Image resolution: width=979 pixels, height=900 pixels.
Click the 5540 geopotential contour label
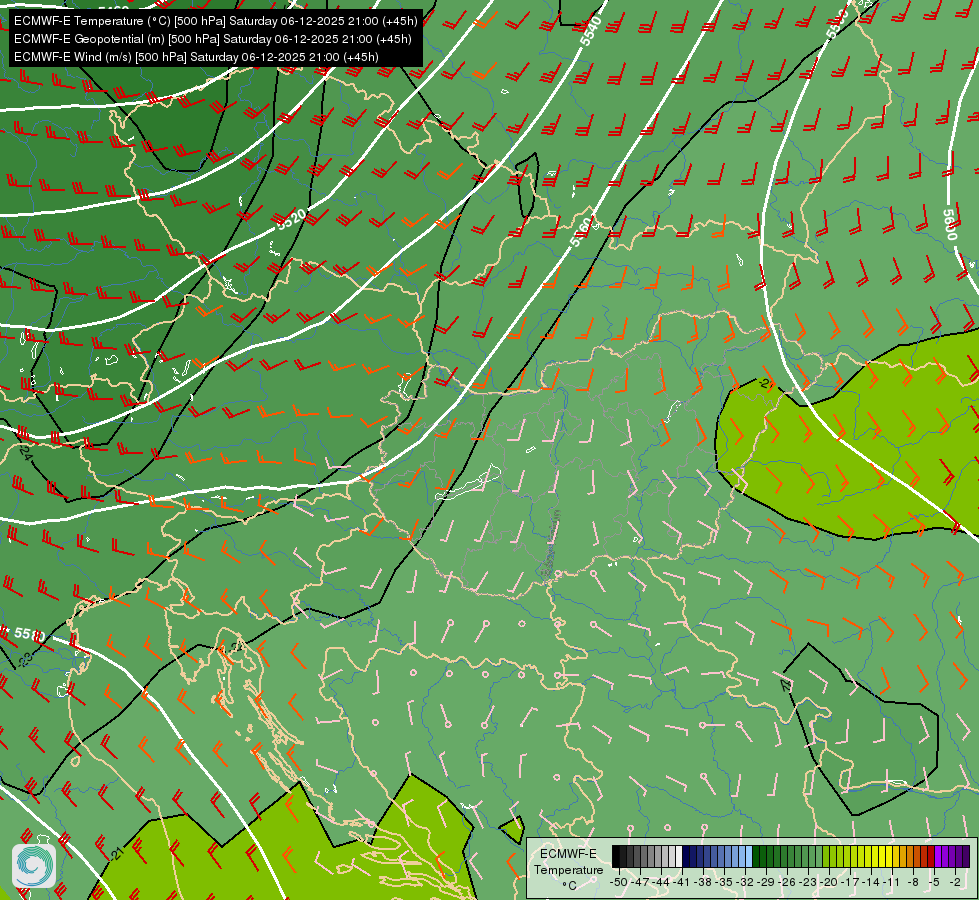coord(591,31)
